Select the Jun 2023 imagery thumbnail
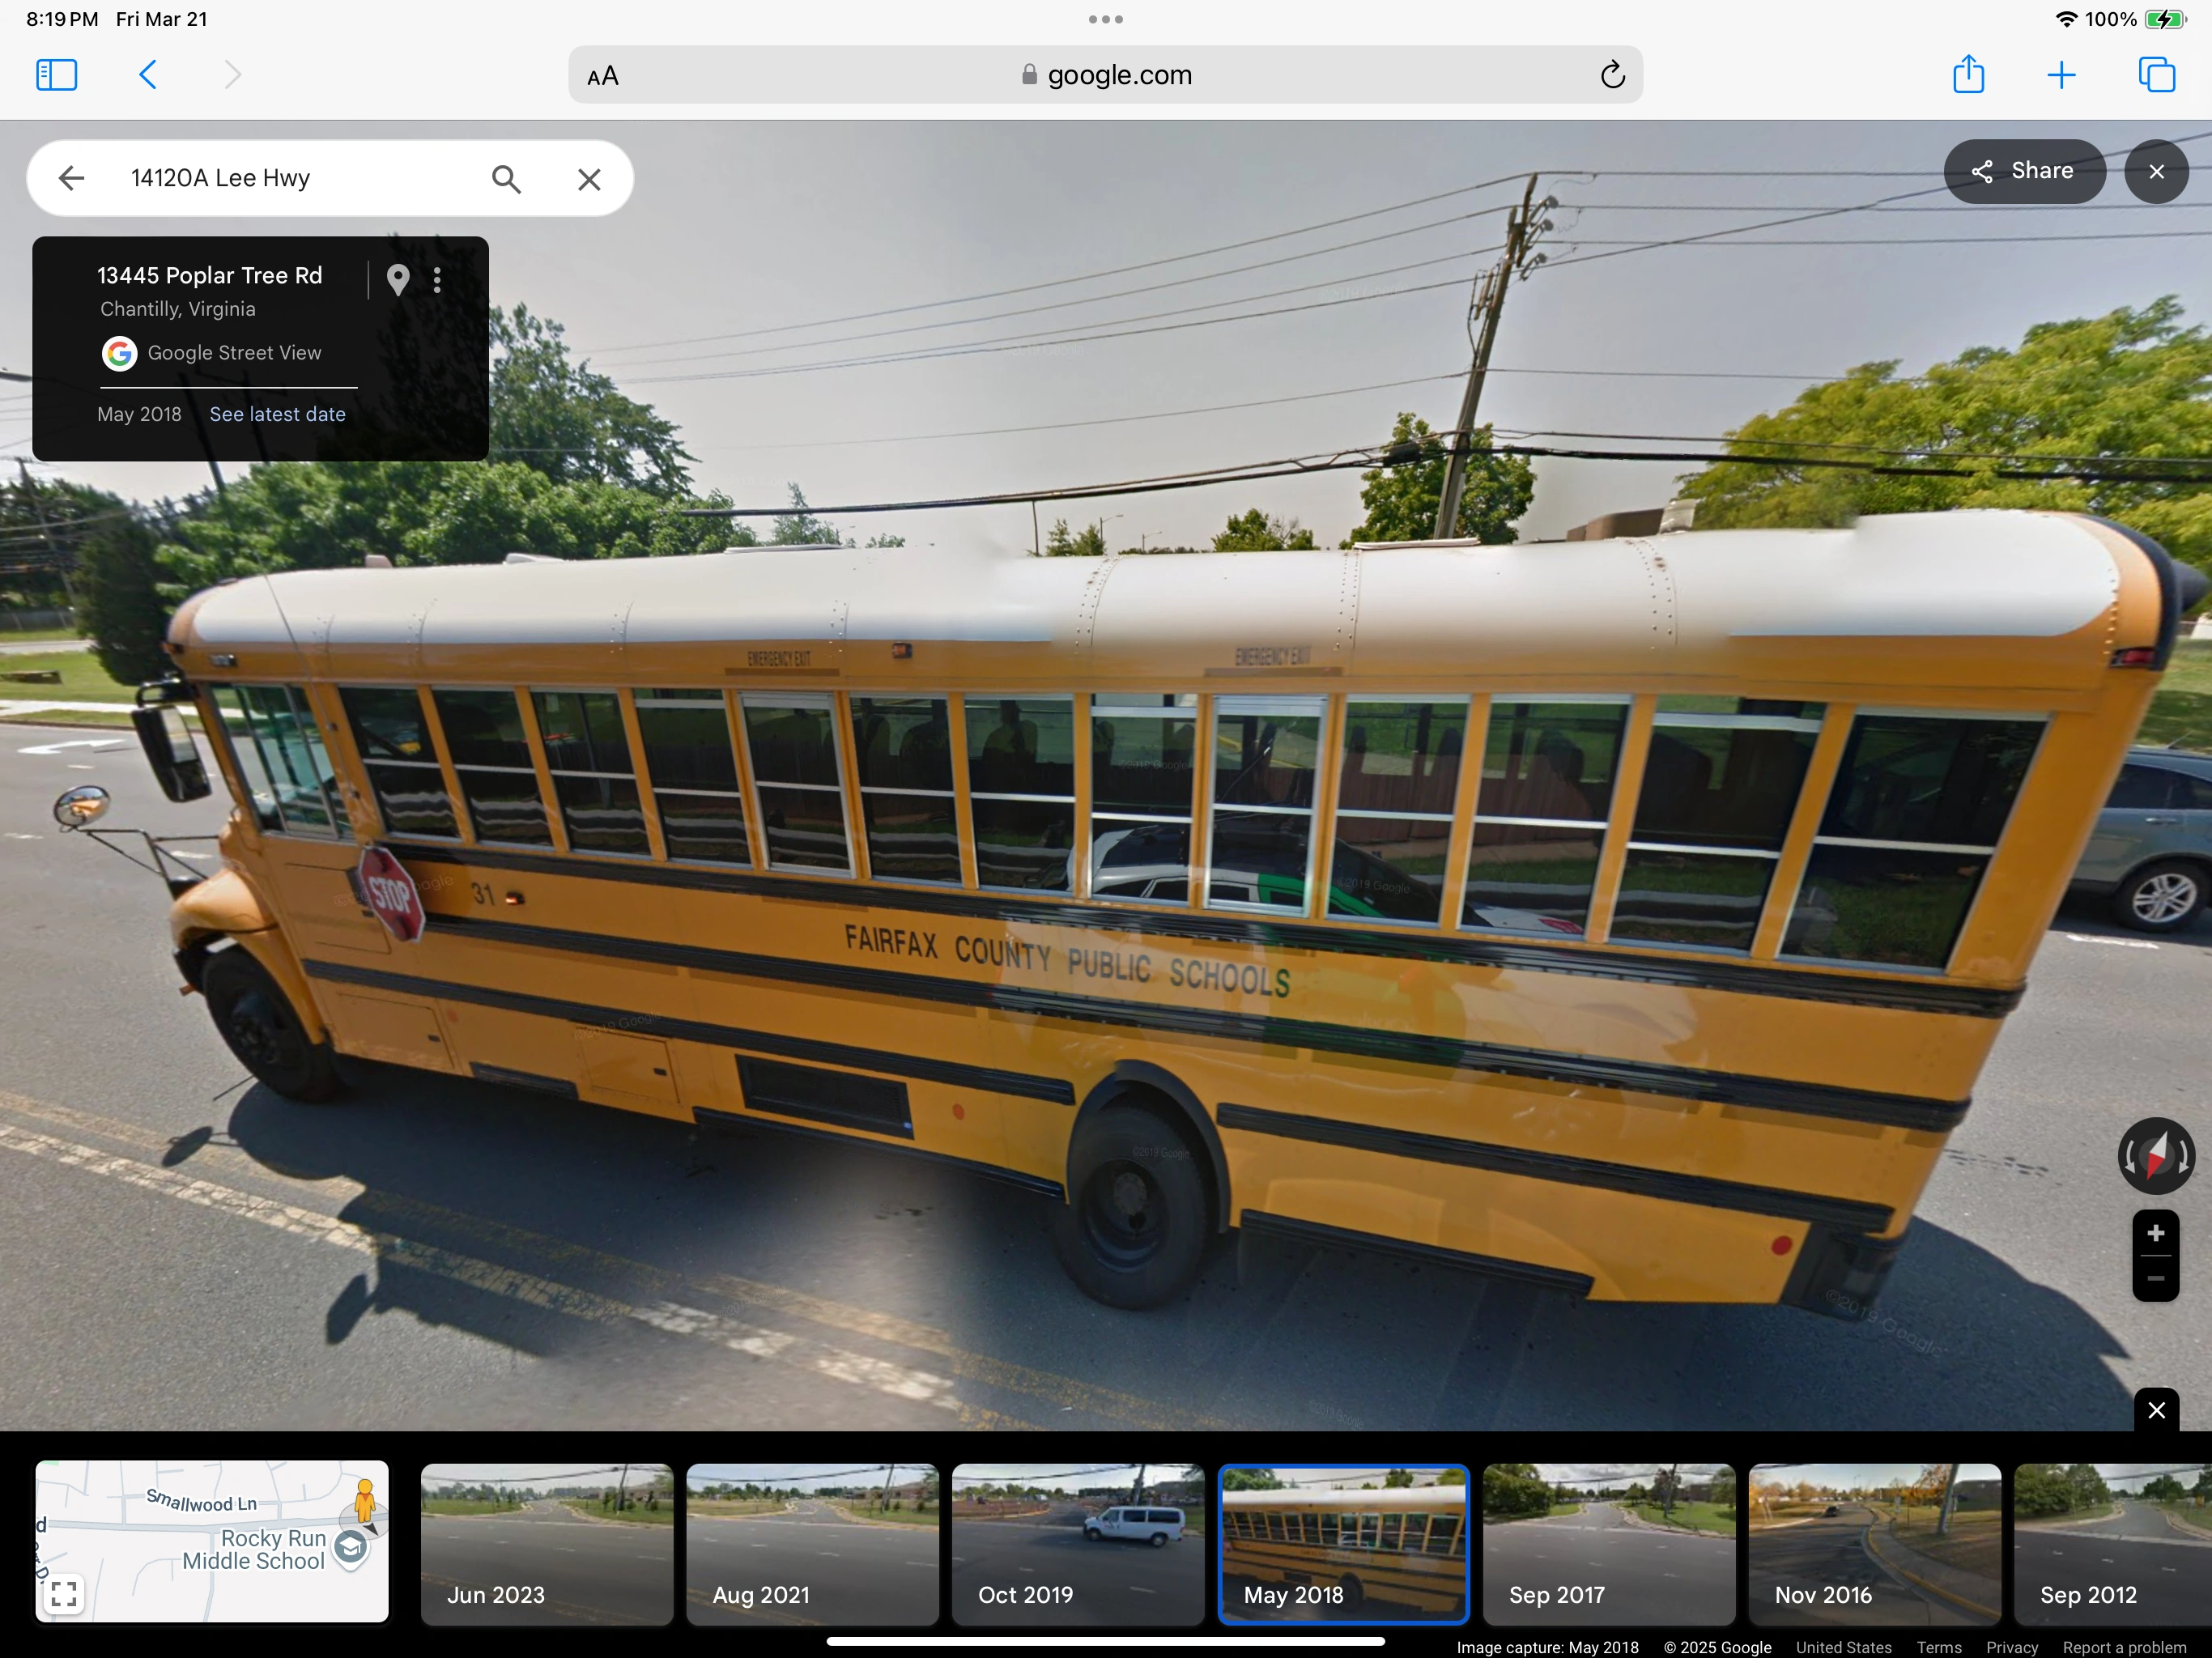Image resolution: width=2212 pixels, height=1658 pixels. click(x=547, y=1544)
